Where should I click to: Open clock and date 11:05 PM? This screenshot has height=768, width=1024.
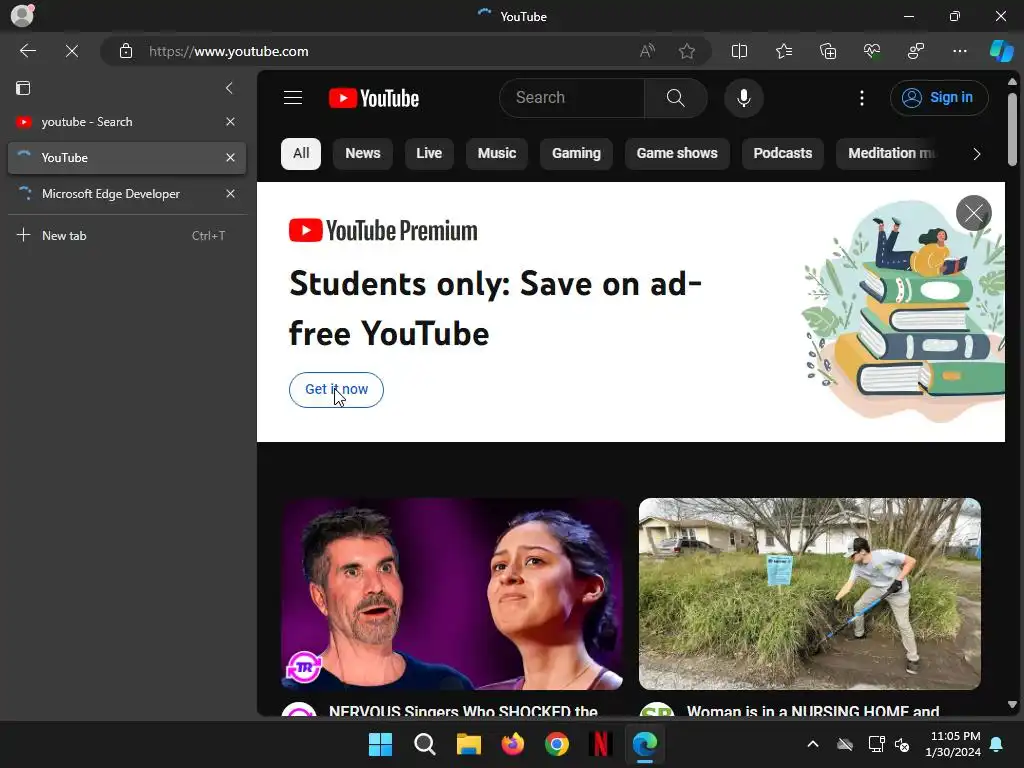point(955,744)
